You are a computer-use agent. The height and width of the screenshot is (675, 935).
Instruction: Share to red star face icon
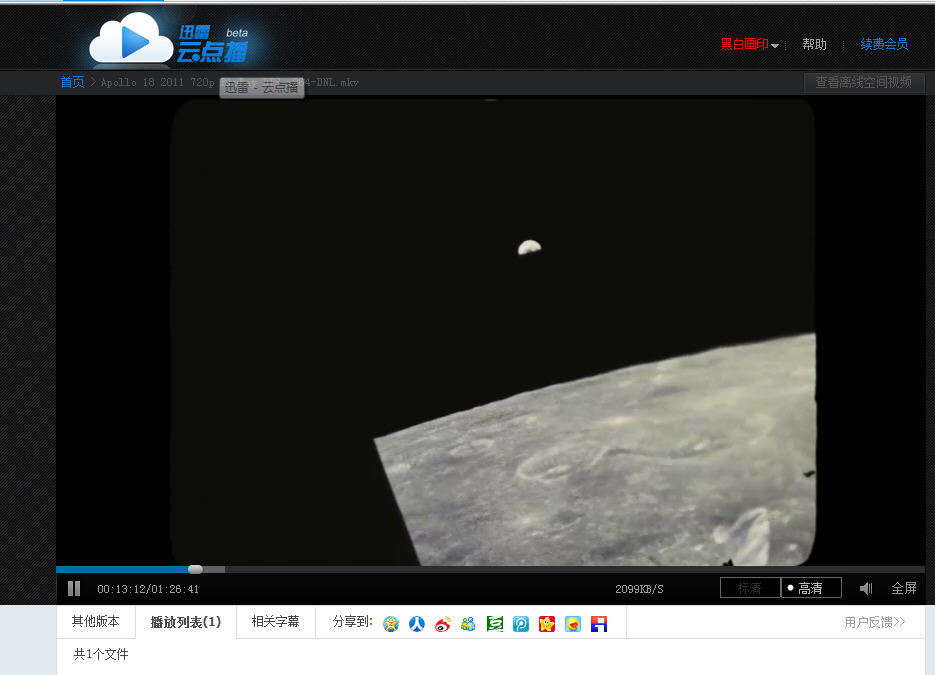point(547,624)
